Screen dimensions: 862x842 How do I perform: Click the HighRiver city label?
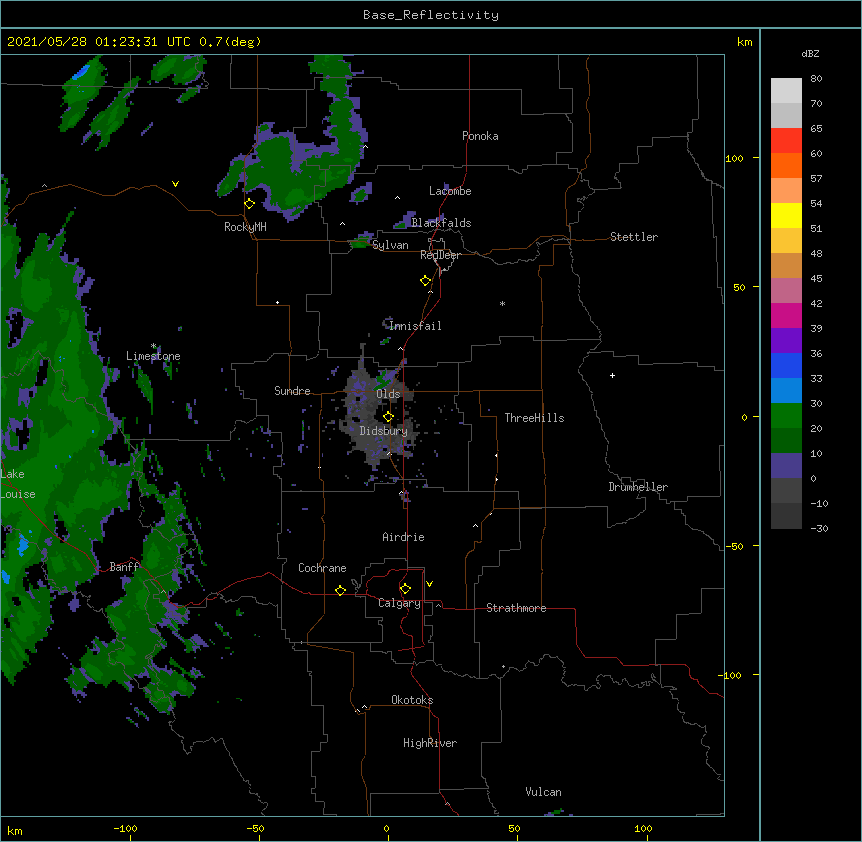click(x=430, y=743)
